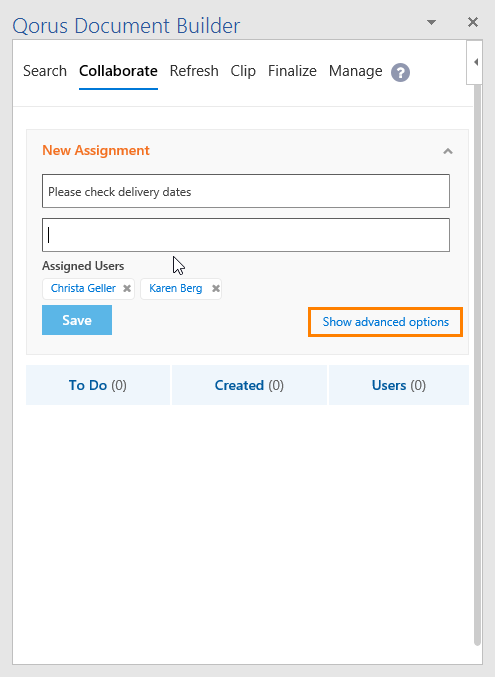
Task: Go to the Clip tab
Action: pyautogui.click(x=243, y=71)
